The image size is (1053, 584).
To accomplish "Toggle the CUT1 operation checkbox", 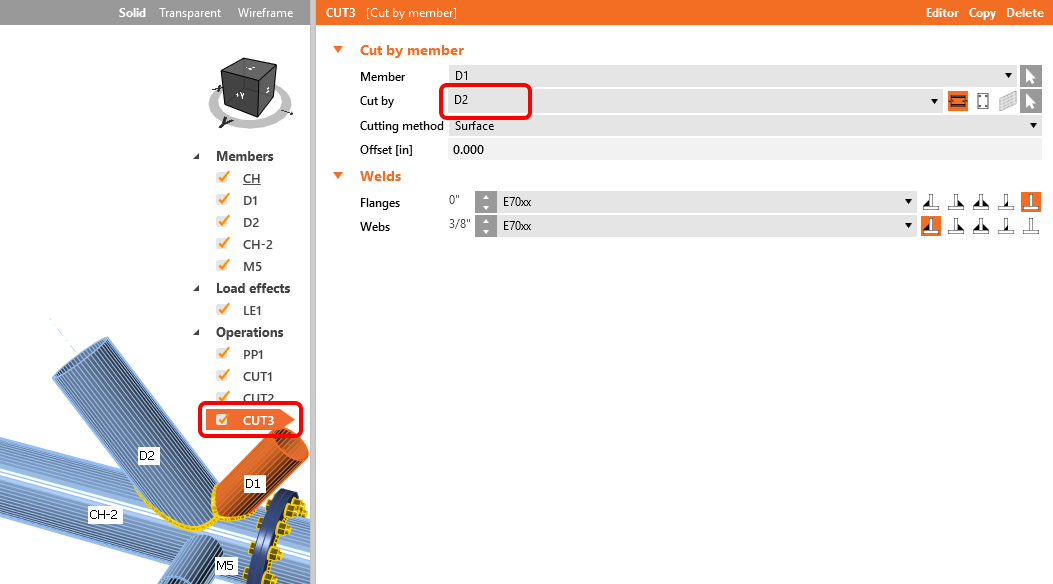I will click(223, 376).
